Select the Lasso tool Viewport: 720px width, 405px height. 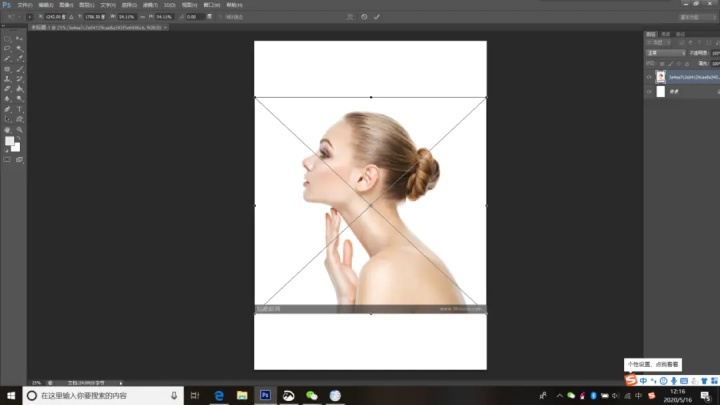coord(7,48)
